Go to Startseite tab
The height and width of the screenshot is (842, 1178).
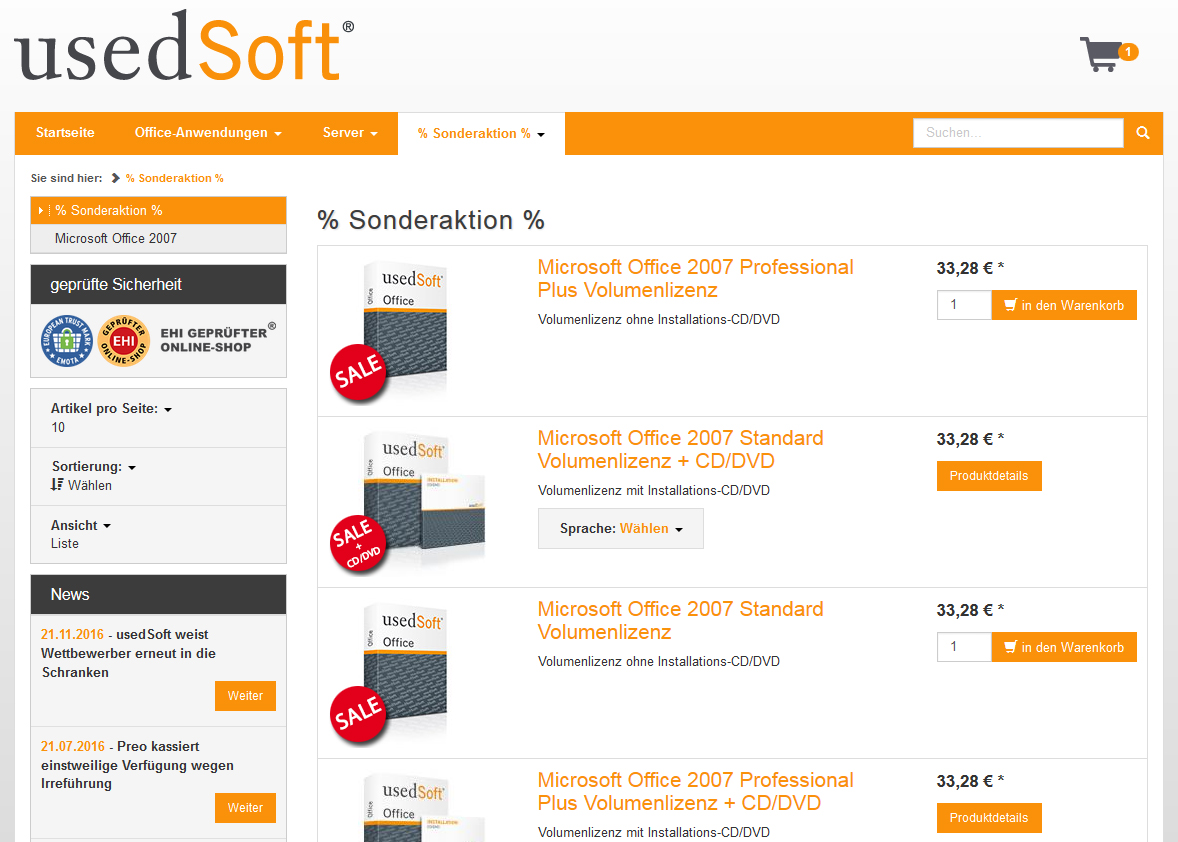point(65,133)
